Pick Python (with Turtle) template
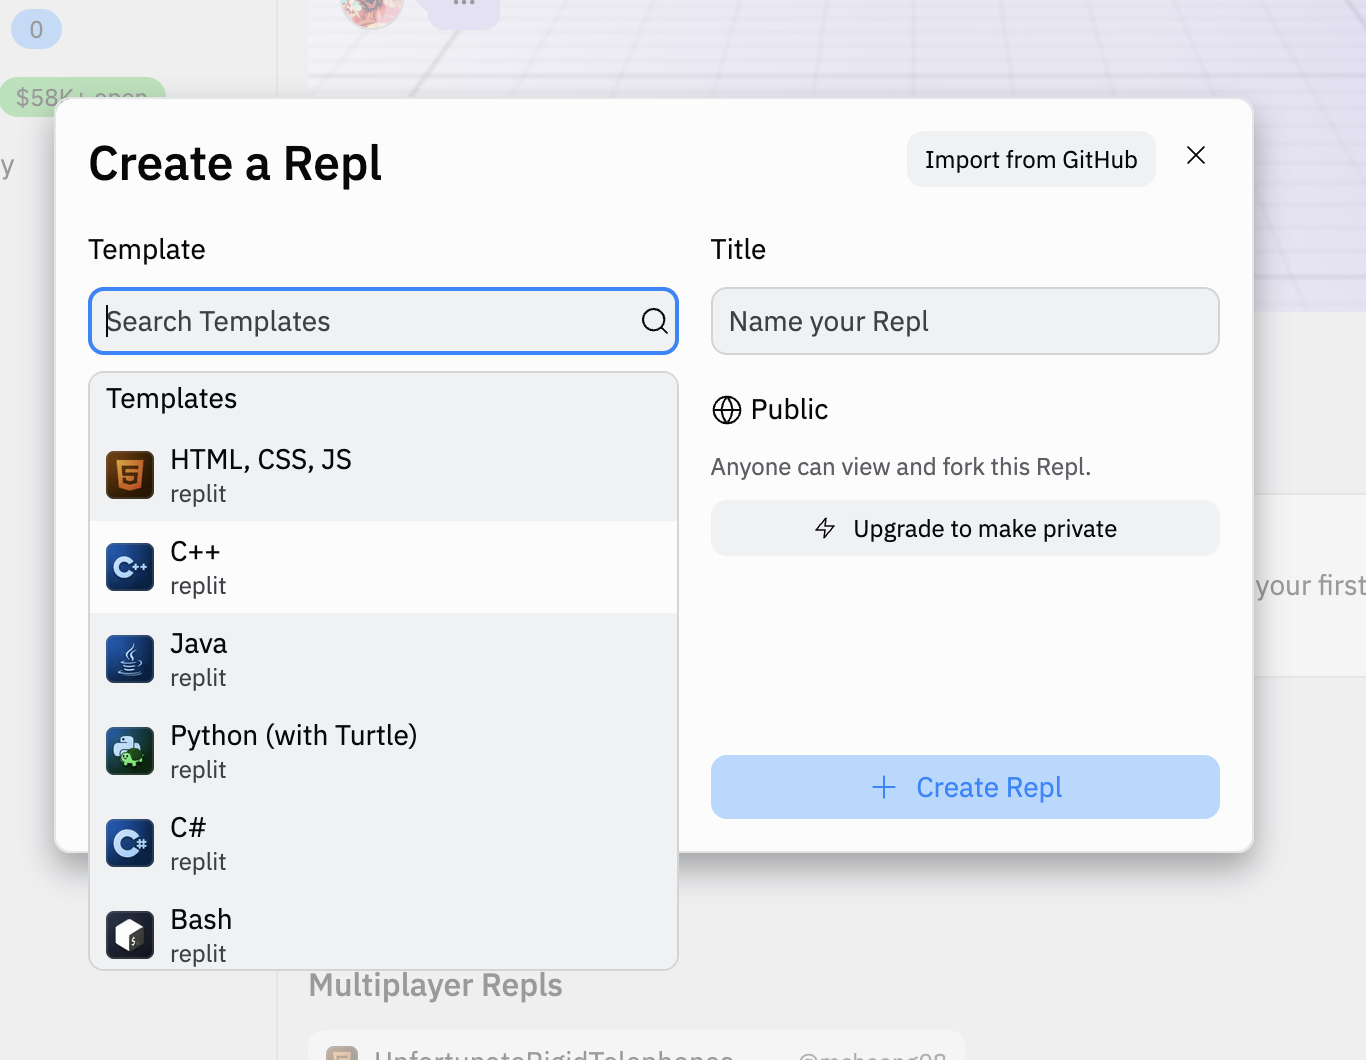 (x=383, y=751)
